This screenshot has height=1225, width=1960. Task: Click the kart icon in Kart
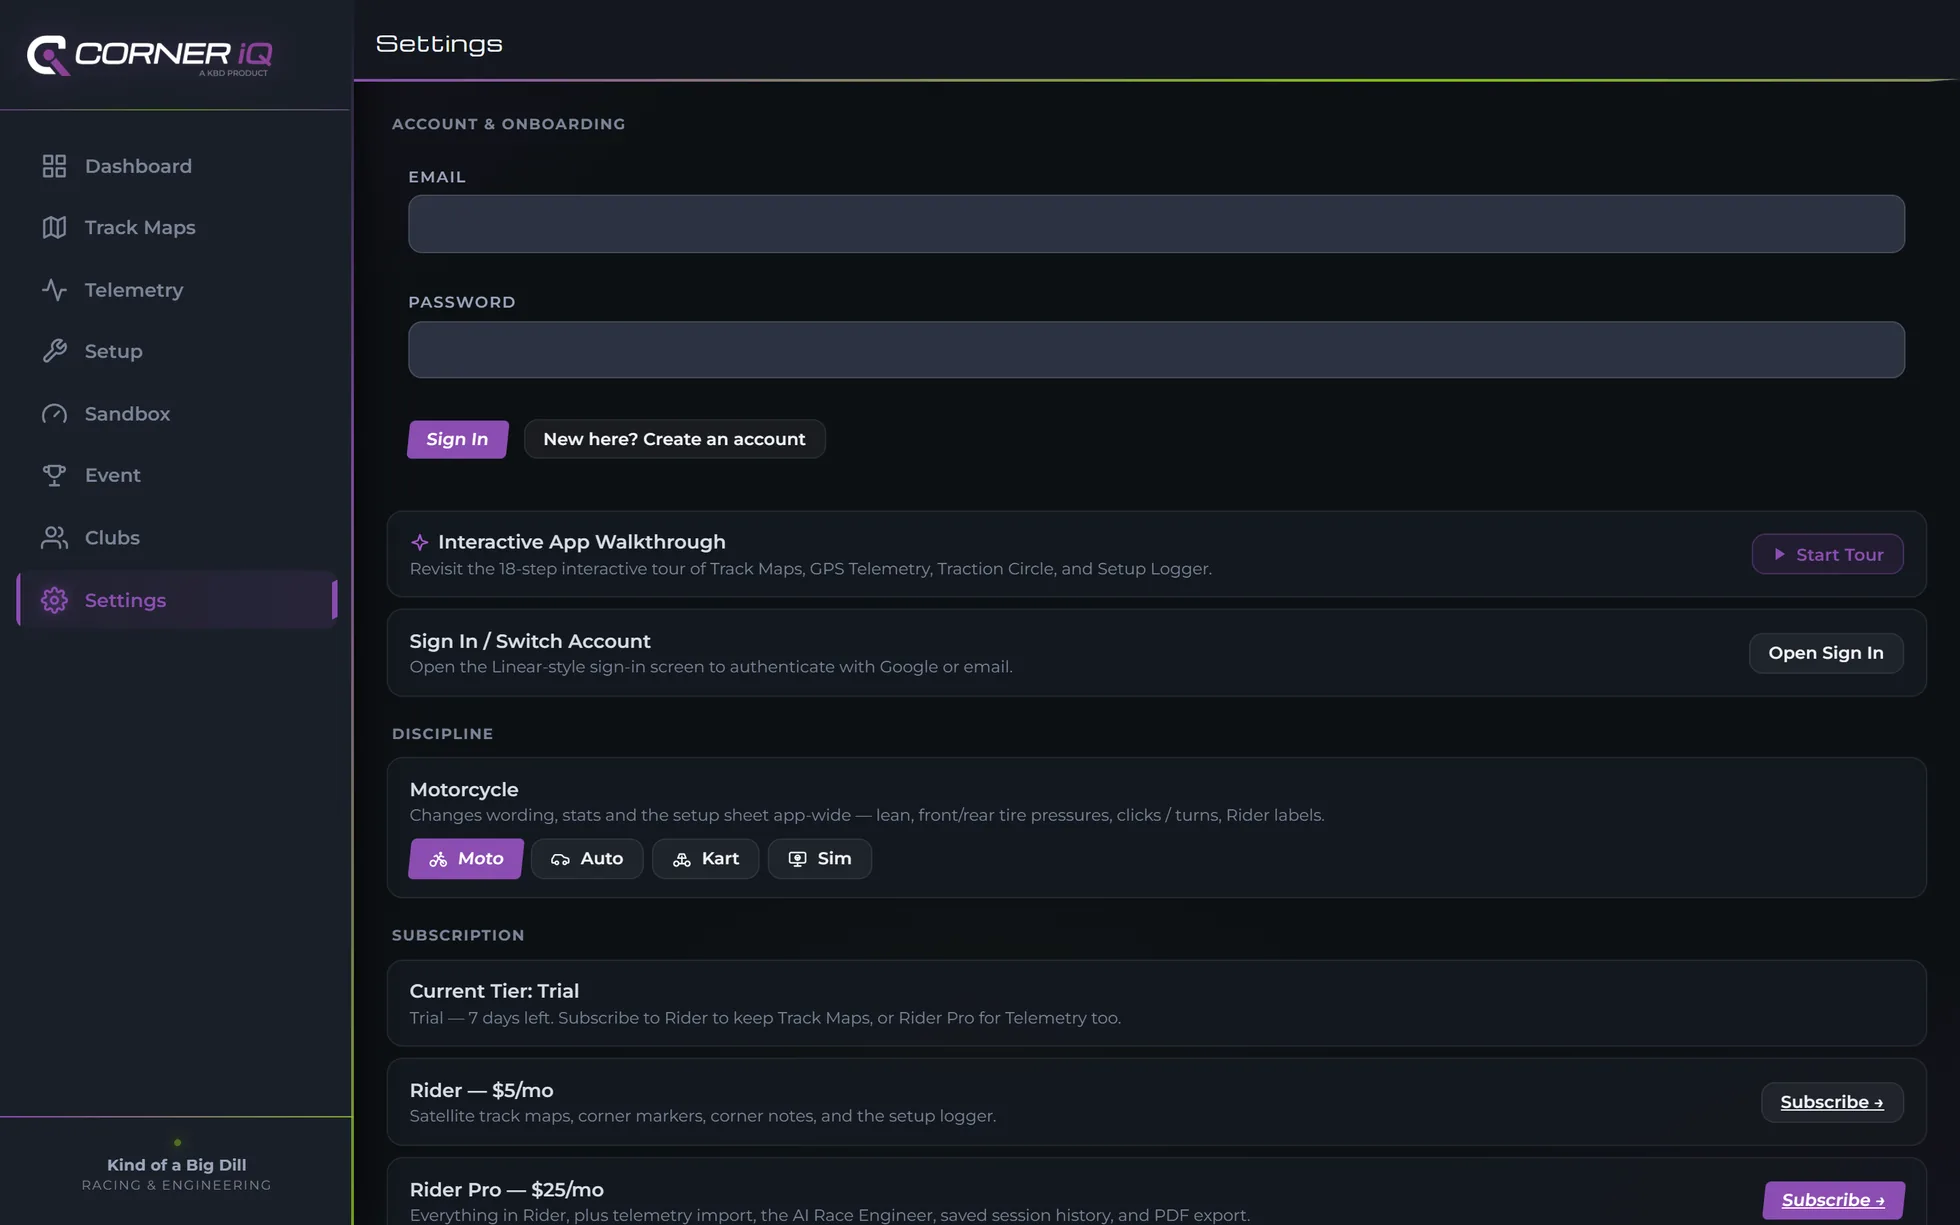pos(682,859)
